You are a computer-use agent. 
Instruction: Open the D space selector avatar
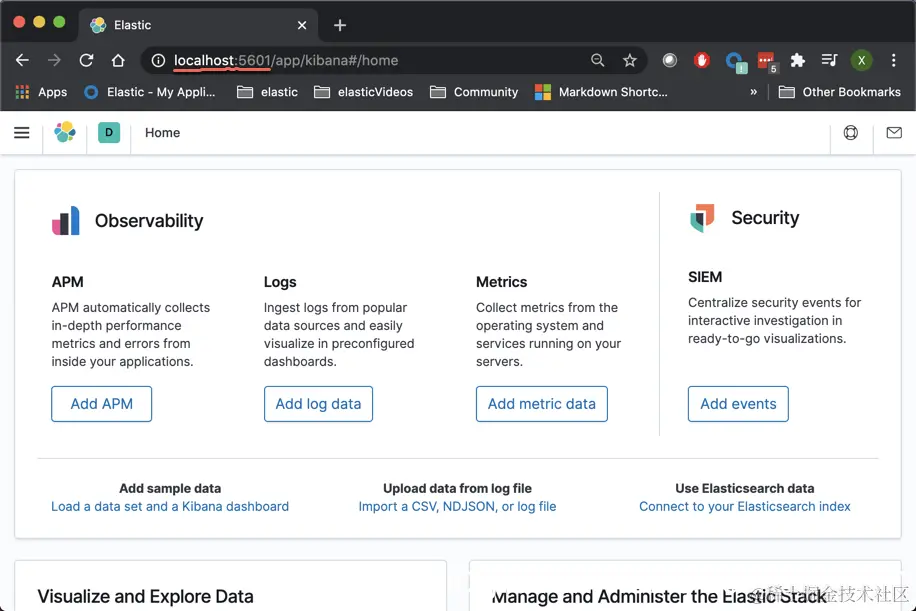point(109,133)
